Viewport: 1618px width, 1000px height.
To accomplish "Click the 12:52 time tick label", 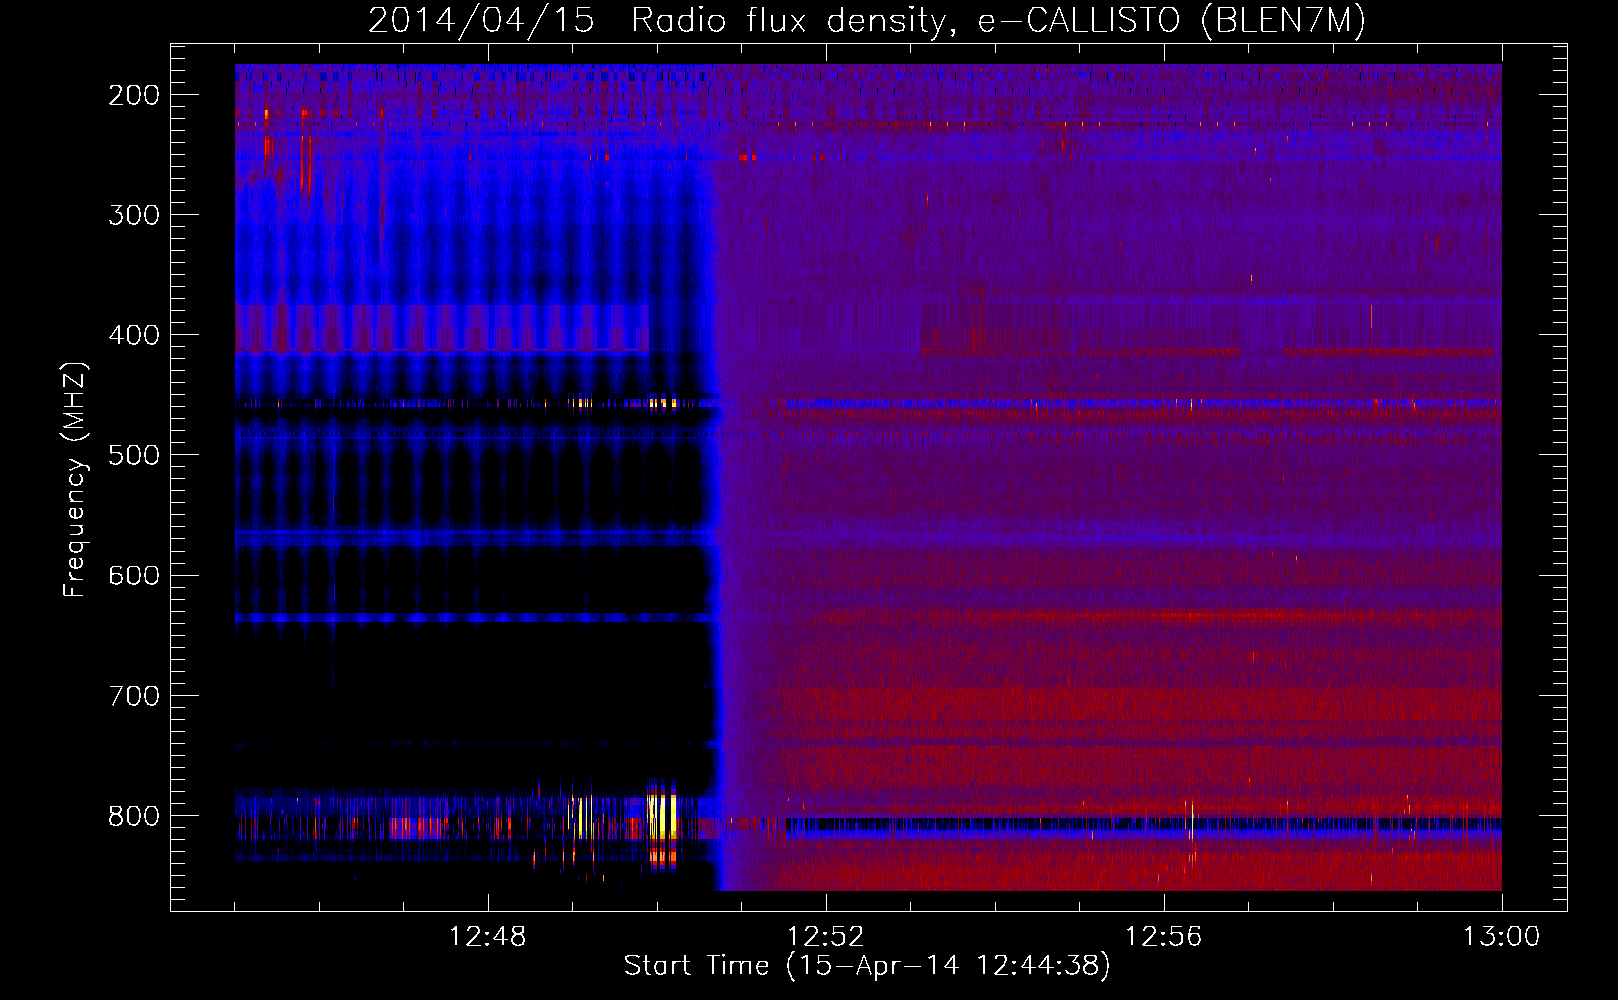I will pos(826,937).
